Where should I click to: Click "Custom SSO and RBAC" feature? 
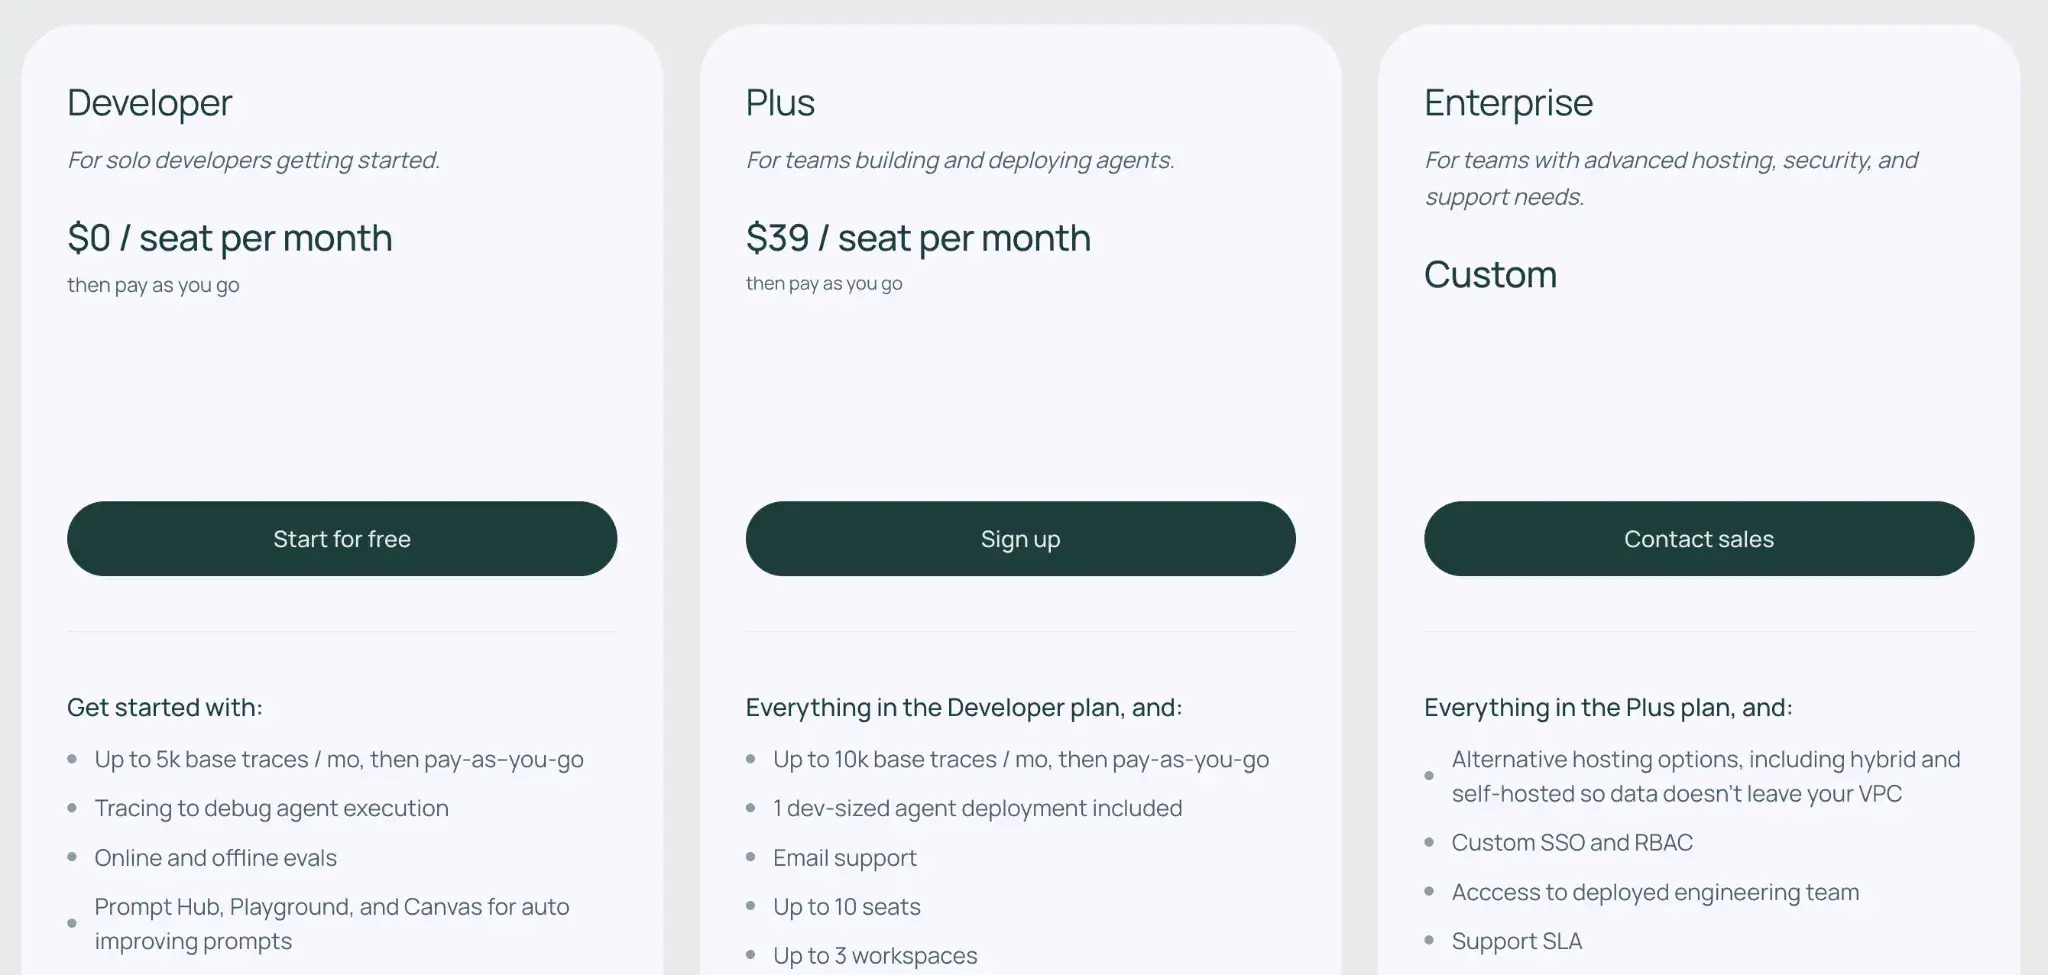coord(1572,843)
